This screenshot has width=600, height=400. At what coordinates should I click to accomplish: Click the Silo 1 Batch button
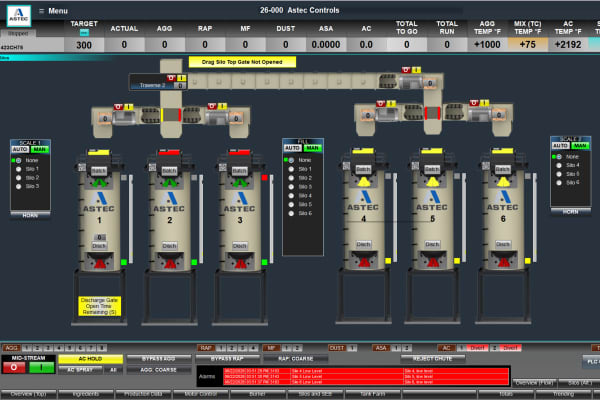point(99,171)
